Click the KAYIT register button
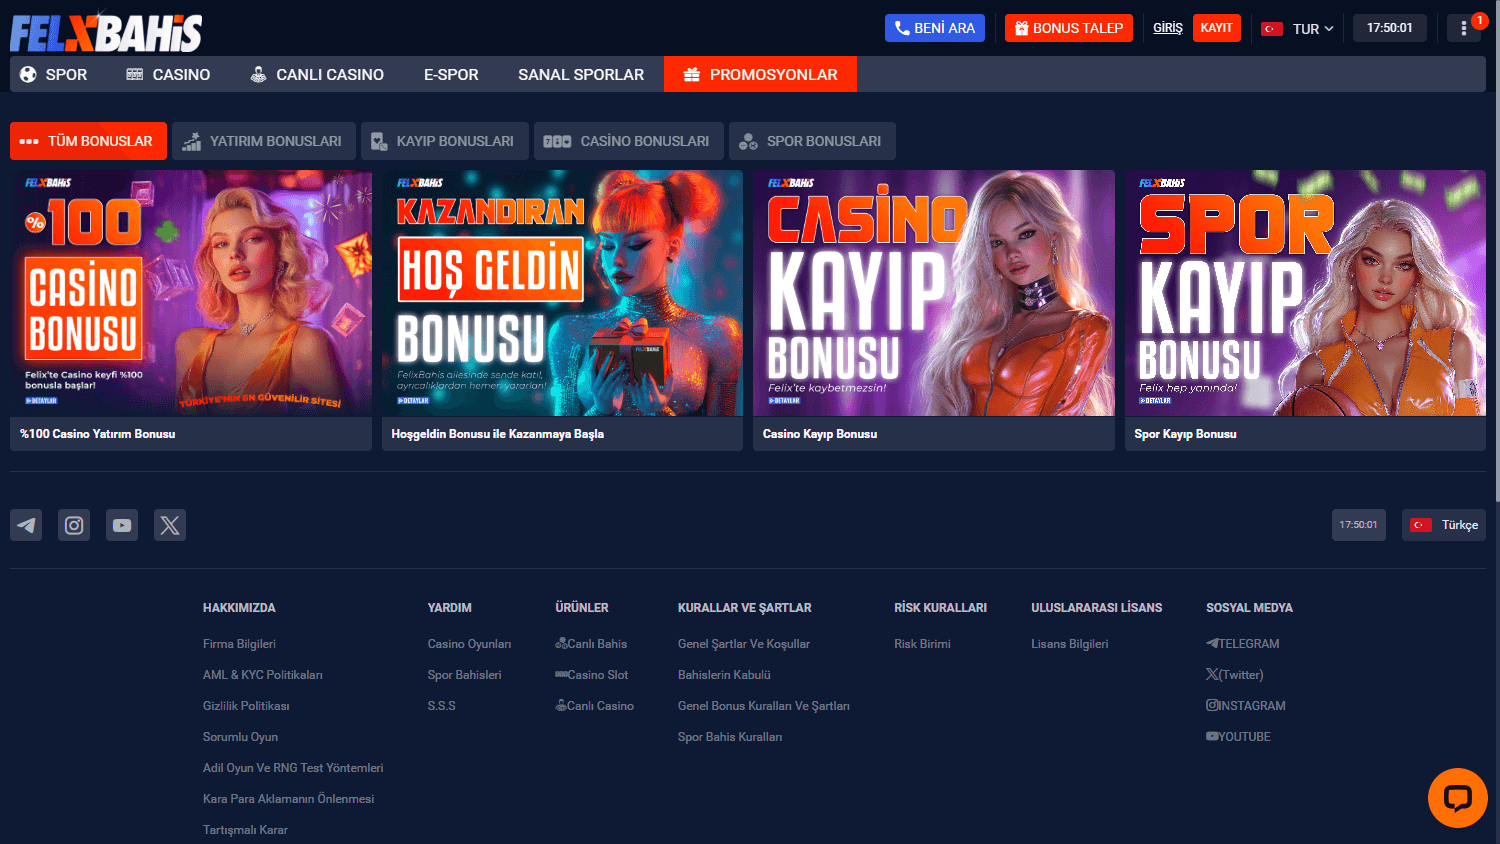This screenshot has width=1500, height=844. click(1217, 28)
